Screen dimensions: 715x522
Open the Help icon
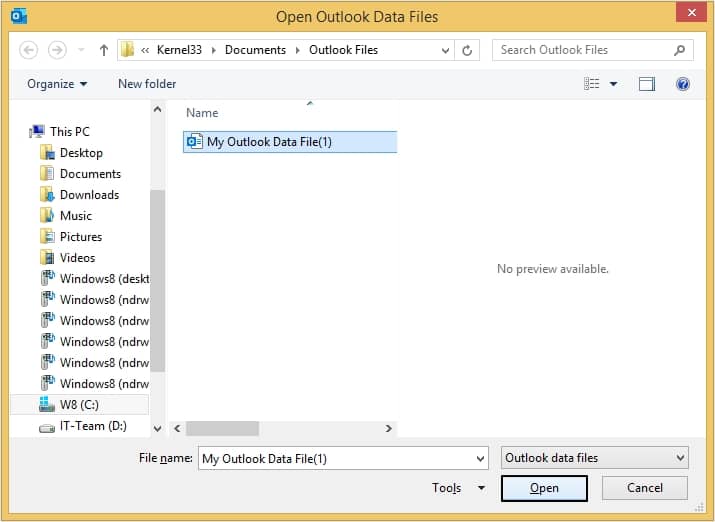683,84
